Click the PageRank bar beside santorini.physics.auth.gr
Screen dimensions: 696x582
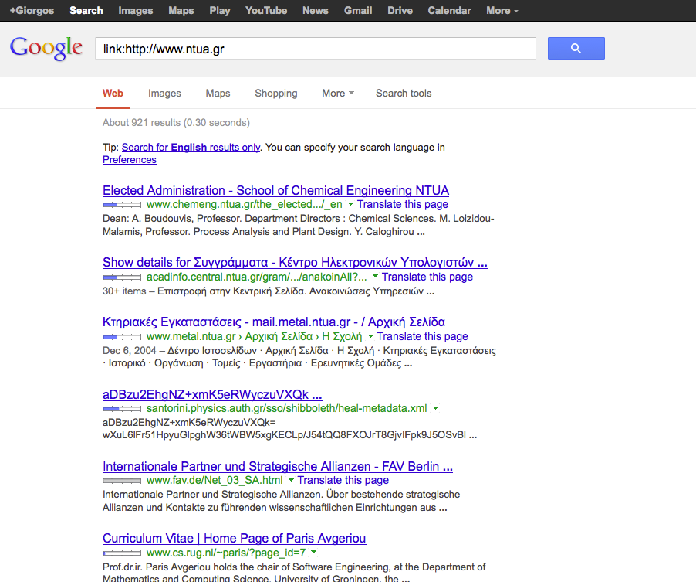[122, 408]
